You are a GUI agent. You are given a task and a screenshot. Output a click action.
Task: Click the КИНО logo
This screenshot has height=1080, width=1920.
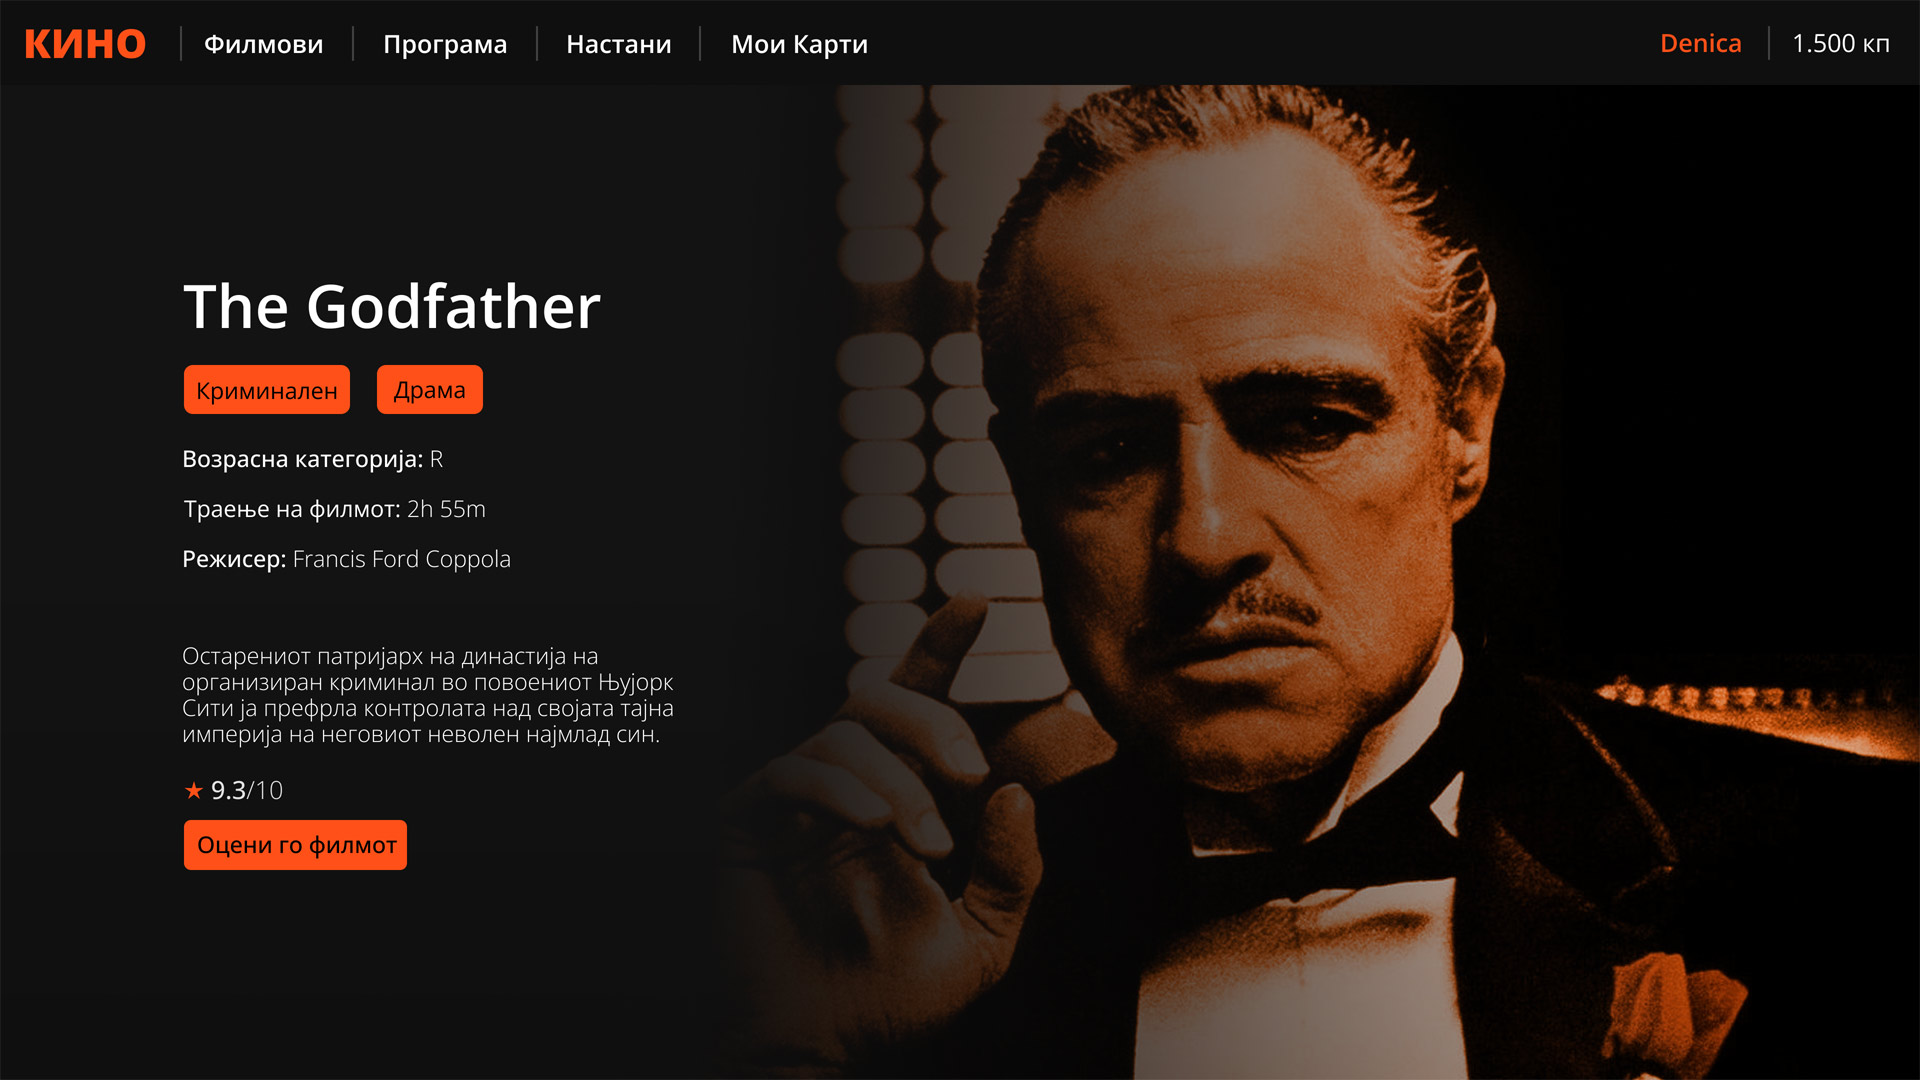tap(85, 44)
